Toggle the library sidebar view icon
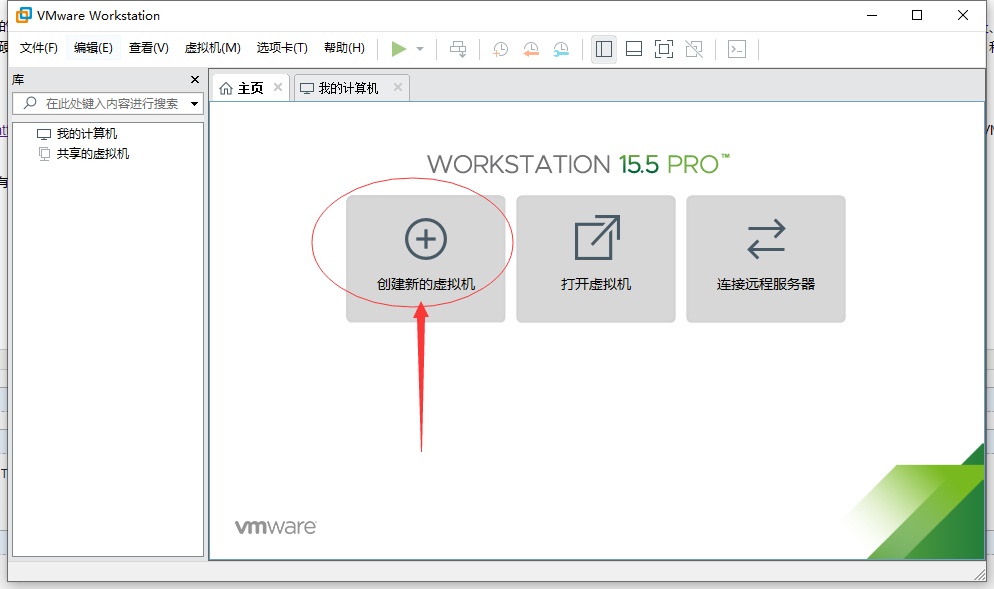The height and width of the screenshot is (589, 994). point(604,49)
